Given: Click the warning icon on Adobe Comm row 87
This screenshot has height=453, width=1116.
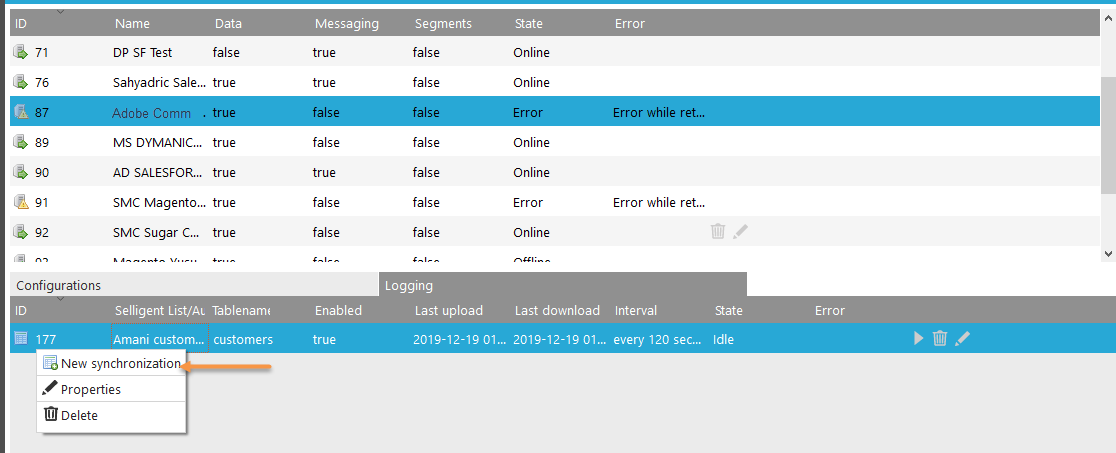Looking at the screenshot, I should click(20, 112).
